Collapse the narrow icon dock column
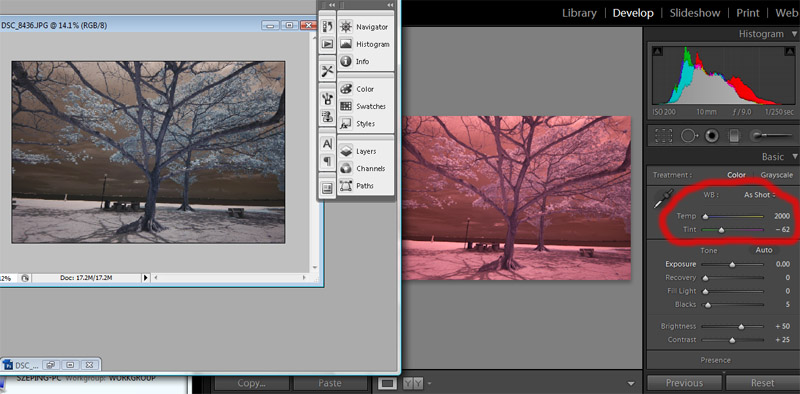 (x=332, y=5)
